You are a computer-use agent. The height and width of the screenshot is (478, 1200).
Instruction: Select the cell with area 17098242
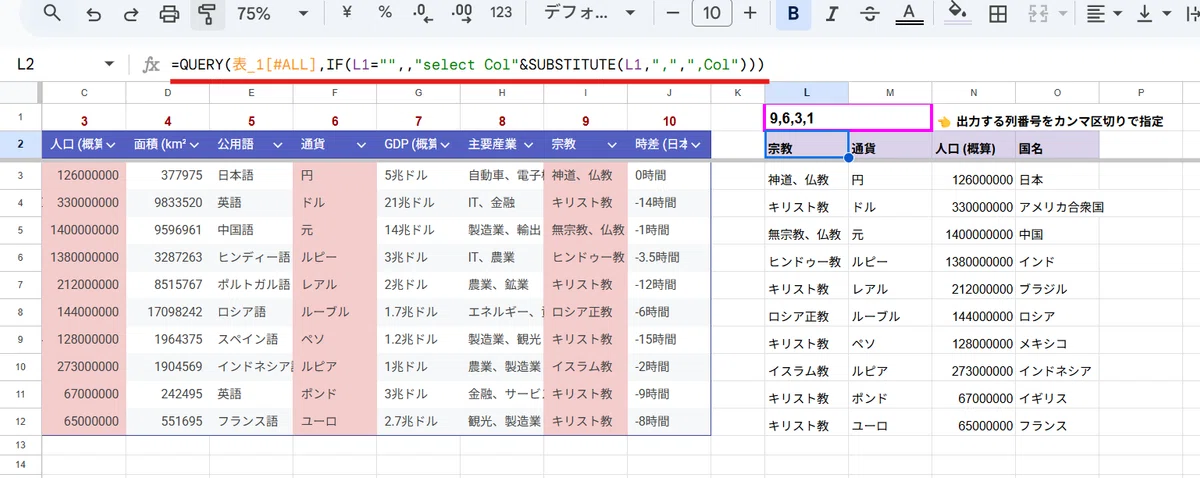pyautogui.click(x=168, y=311)
